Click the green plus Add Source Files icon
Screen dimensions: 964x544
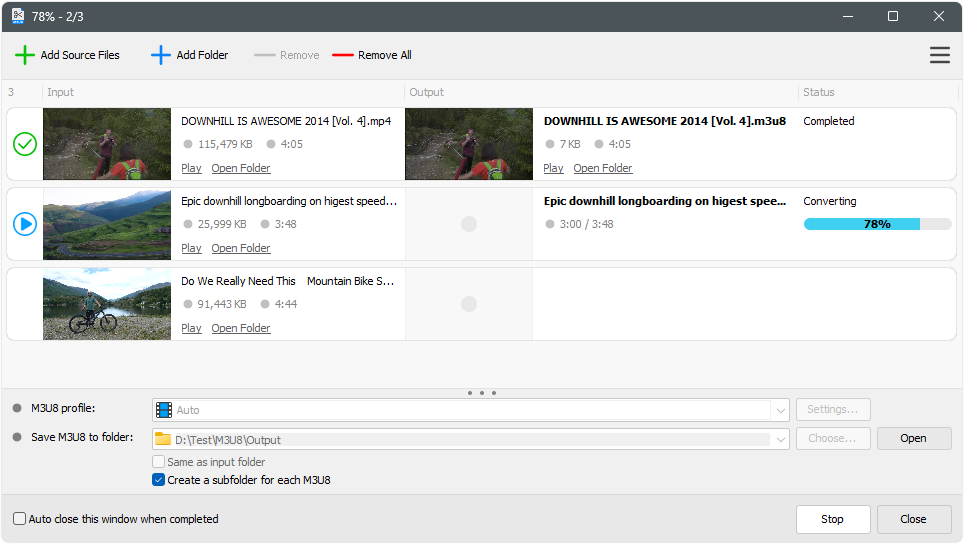tap(25, 55)
